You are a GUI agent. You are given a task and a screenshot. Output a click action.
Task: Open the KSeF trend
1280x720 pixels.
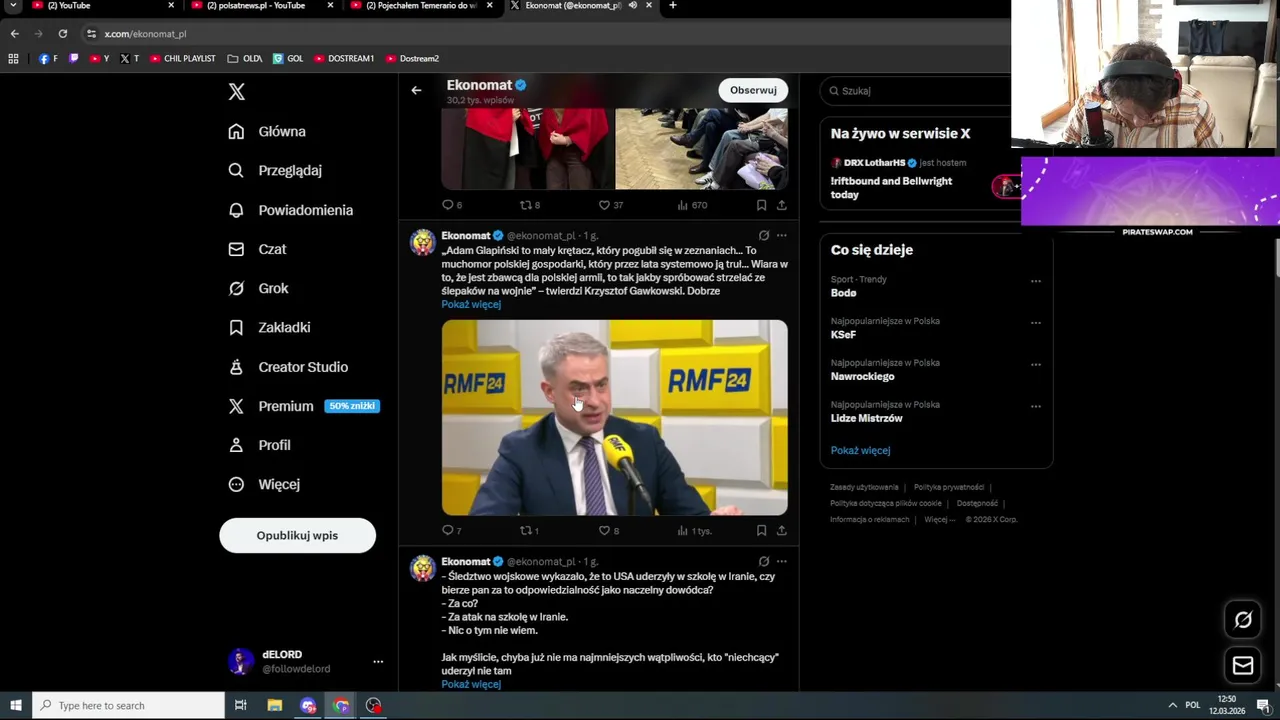coord(843,335)
